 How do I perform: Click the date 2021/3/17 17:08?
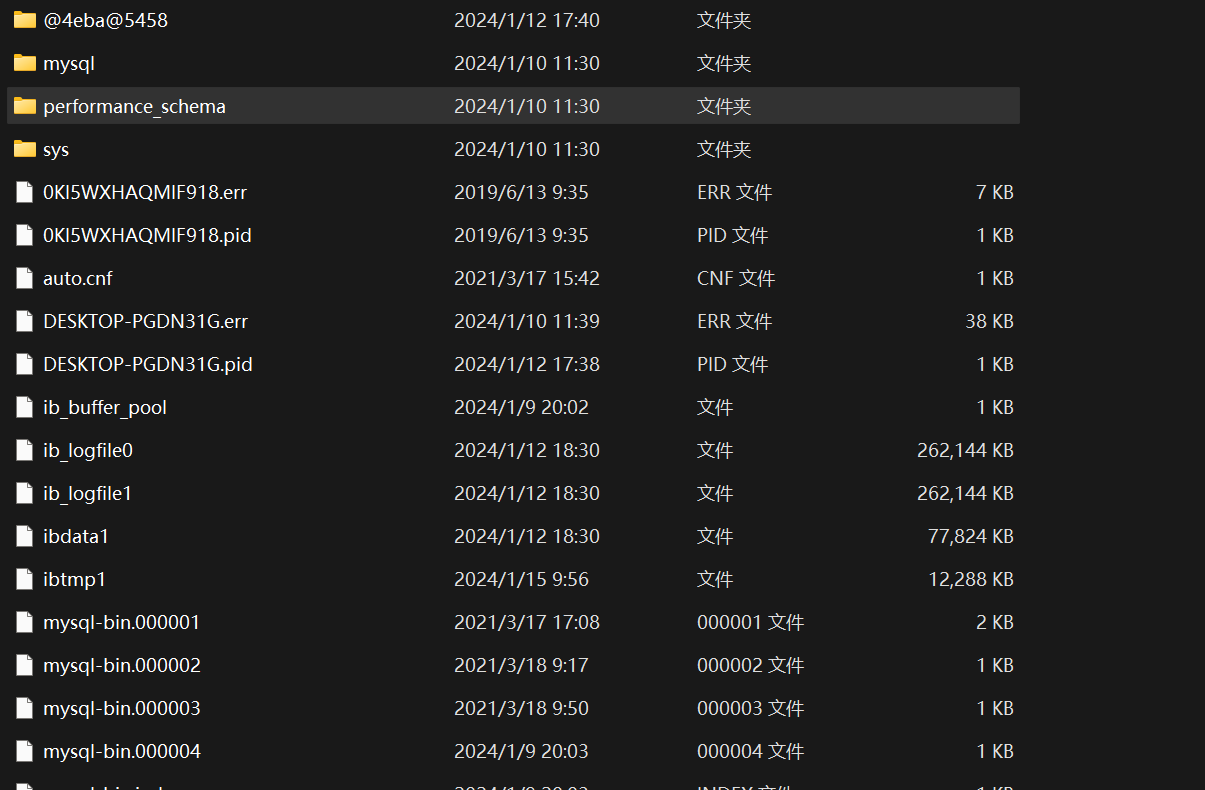pyautogui.click(x=527, y=622)
